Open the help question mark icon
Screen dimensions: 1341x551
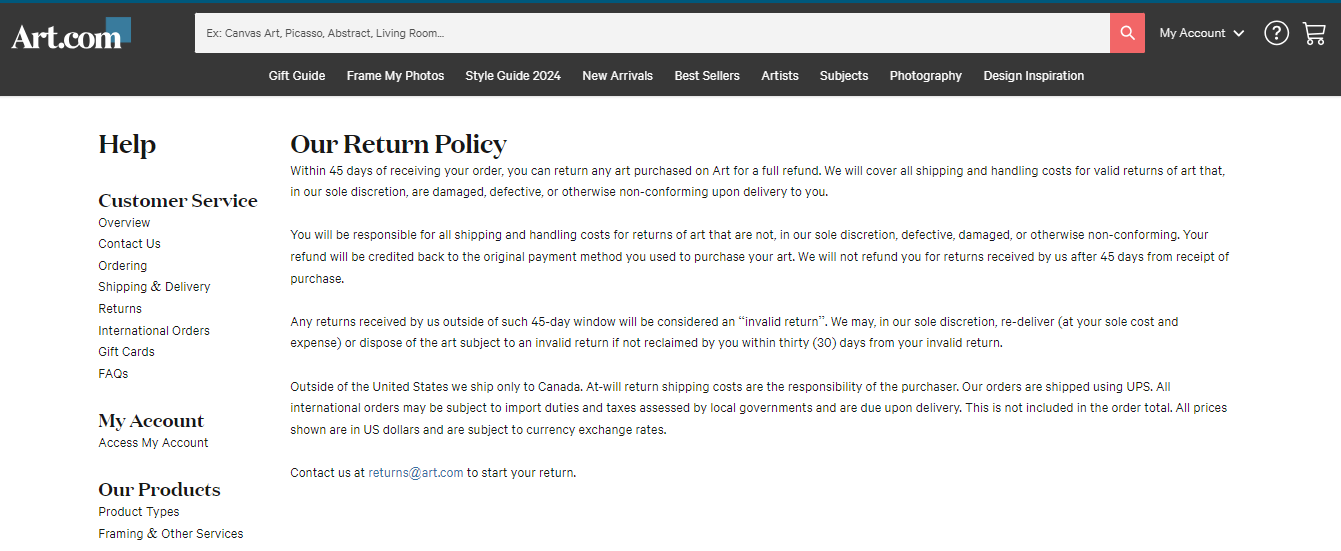(x=1276, y=33)
